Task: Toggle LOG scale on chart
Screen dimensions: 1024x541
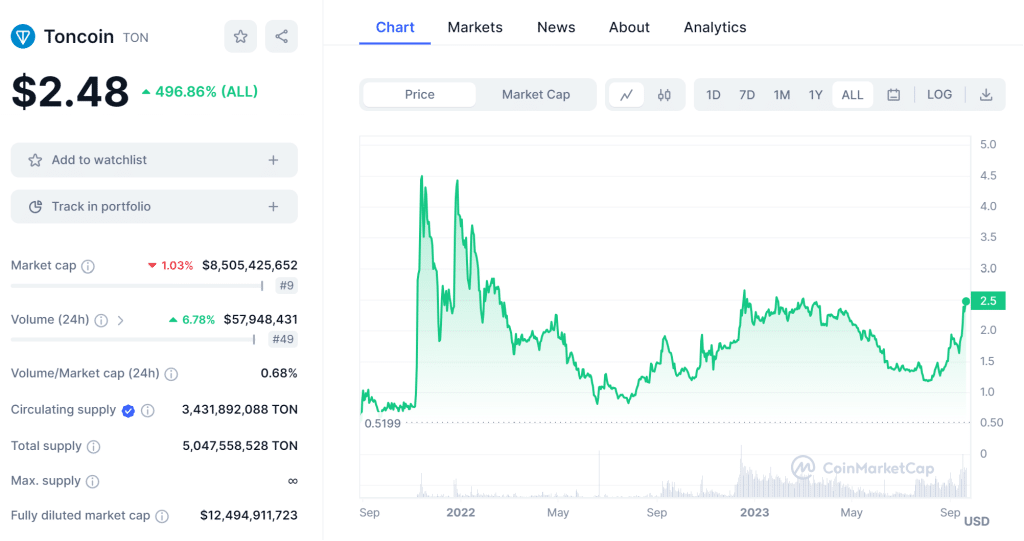Action: coord(939,95)
